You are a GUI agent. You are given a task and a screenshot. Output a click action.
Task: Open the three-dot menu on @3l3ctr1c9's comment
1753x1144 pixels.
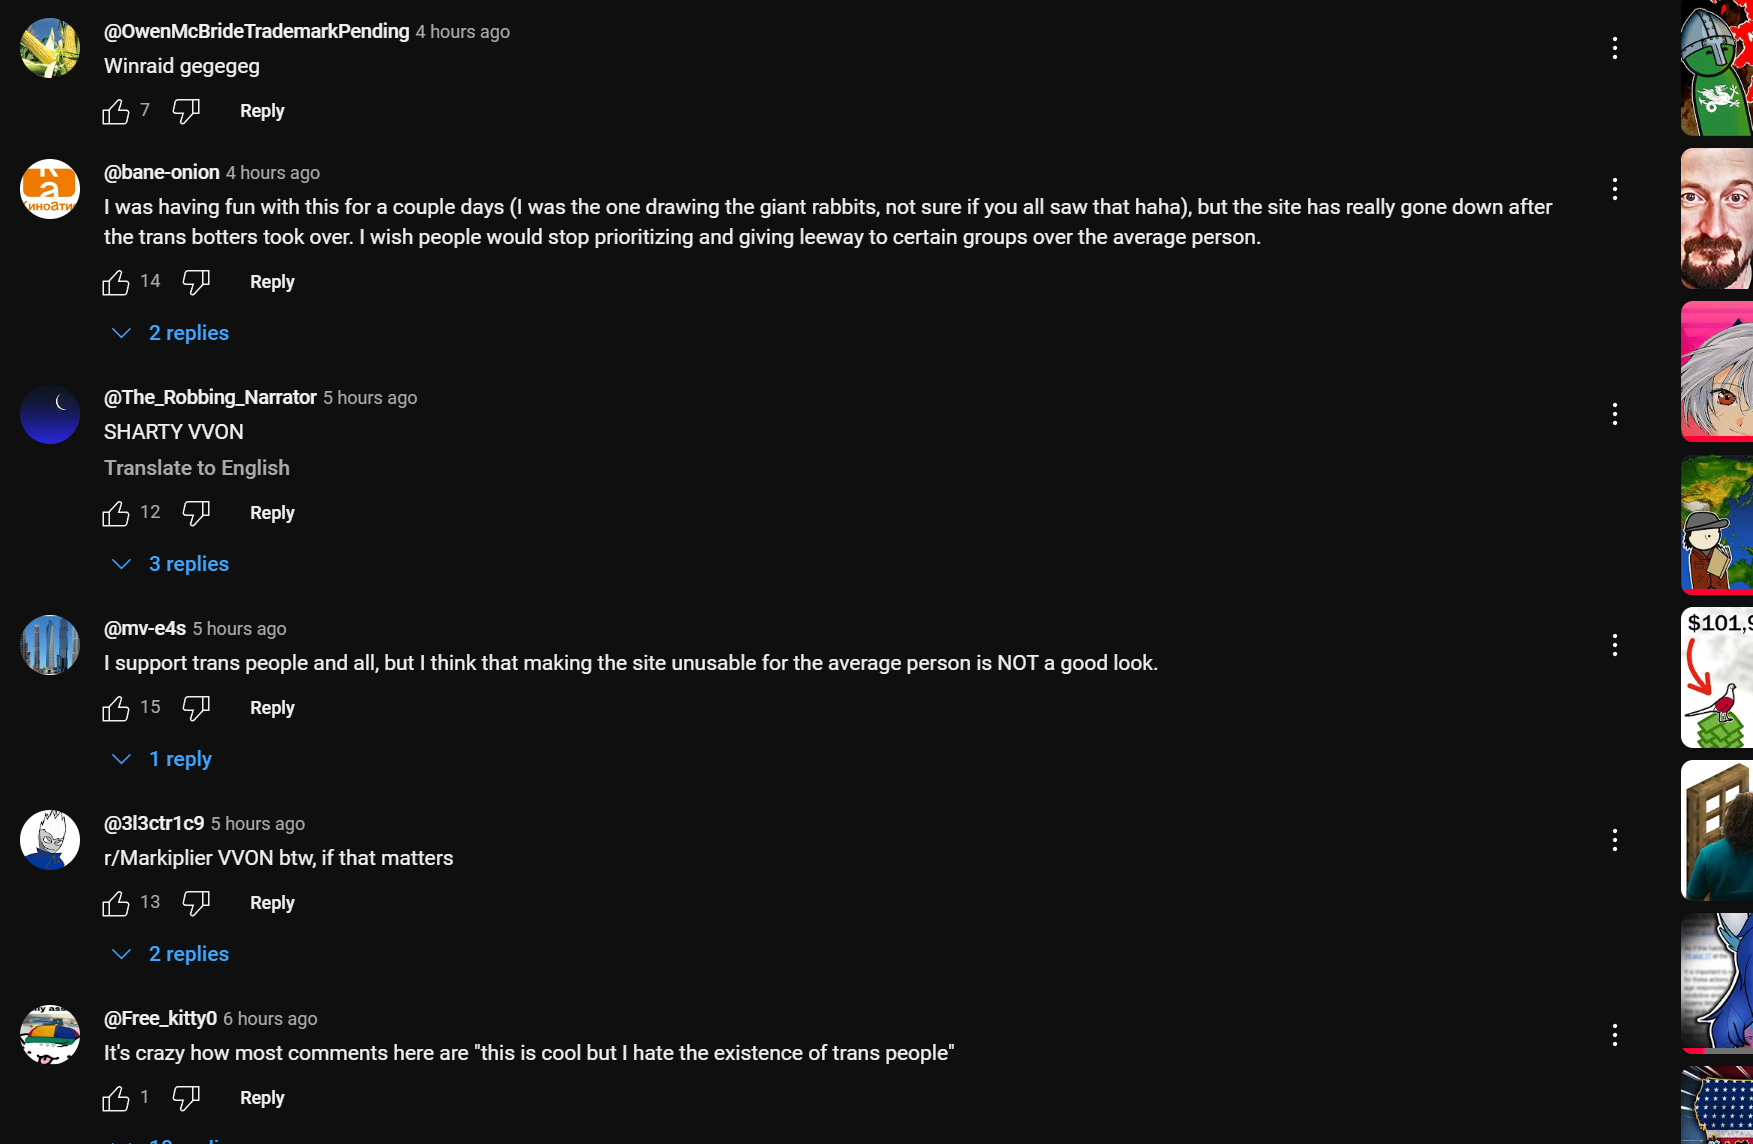click(1614, 840)
